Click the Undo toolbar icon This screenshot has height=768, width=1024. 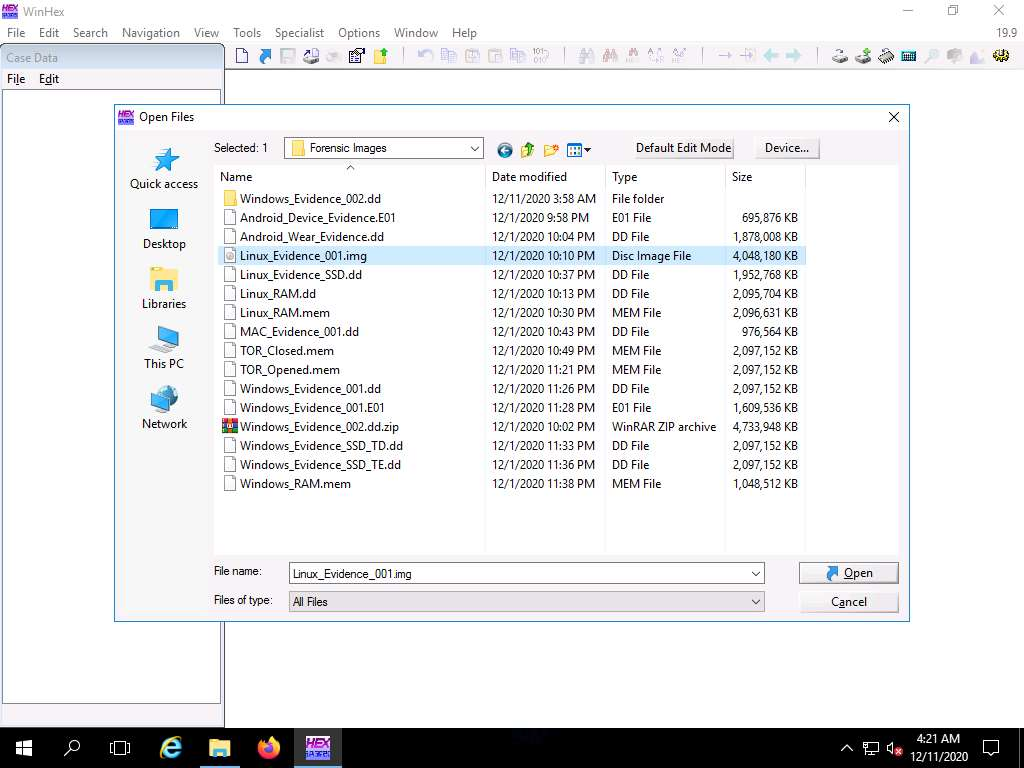(x=425, y=56)
